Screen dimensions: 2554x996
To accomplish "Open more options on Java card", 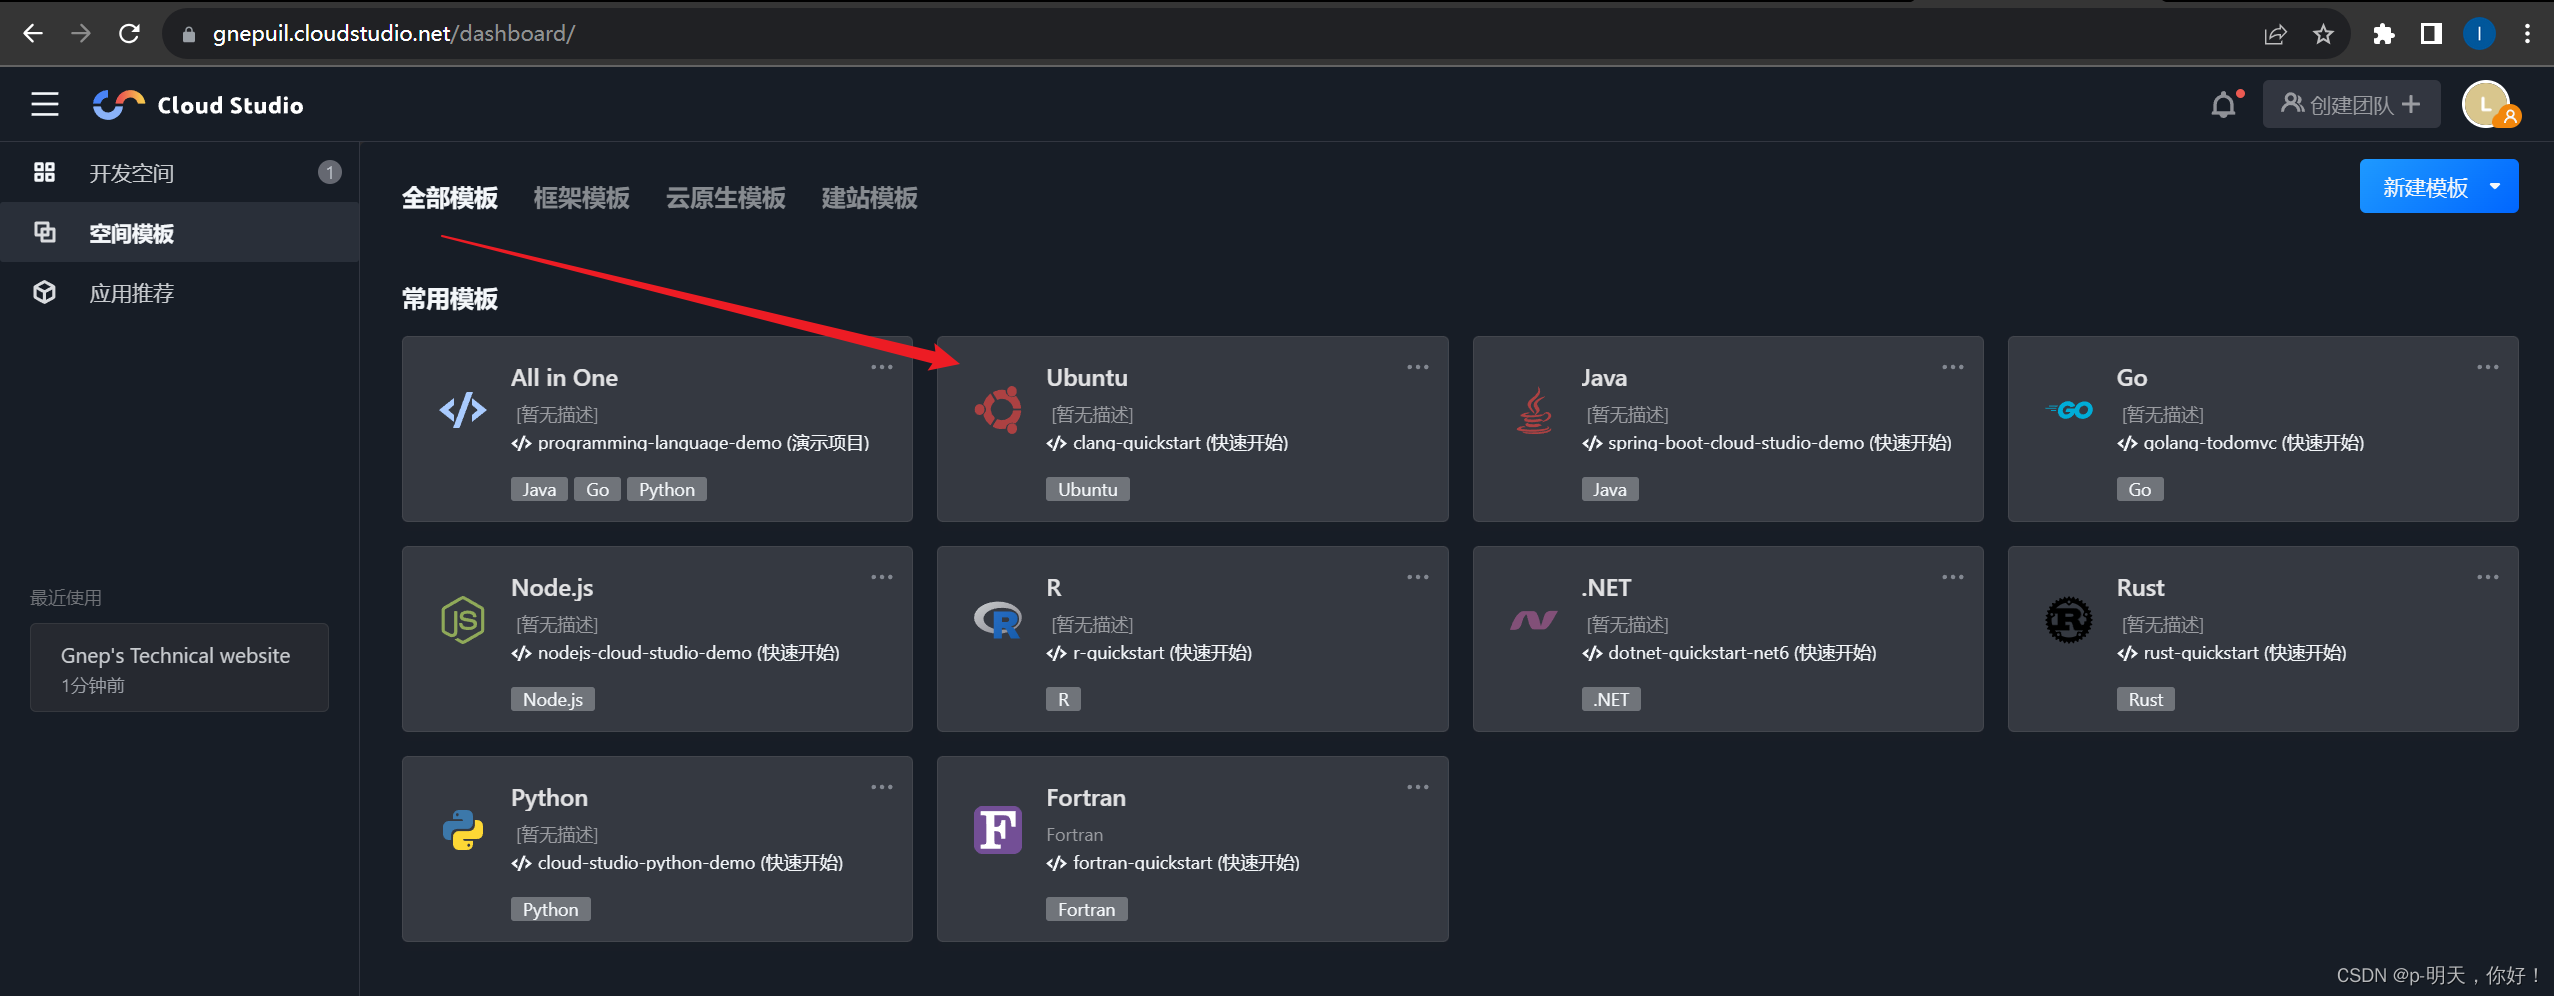I will (x=1952, y=367).
